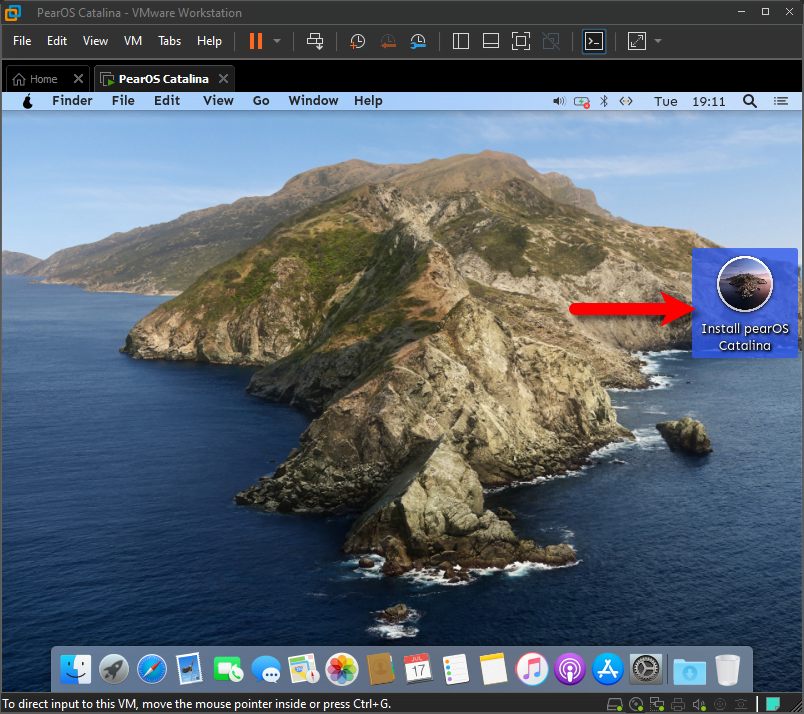Open the VM menu

(133, 41)
